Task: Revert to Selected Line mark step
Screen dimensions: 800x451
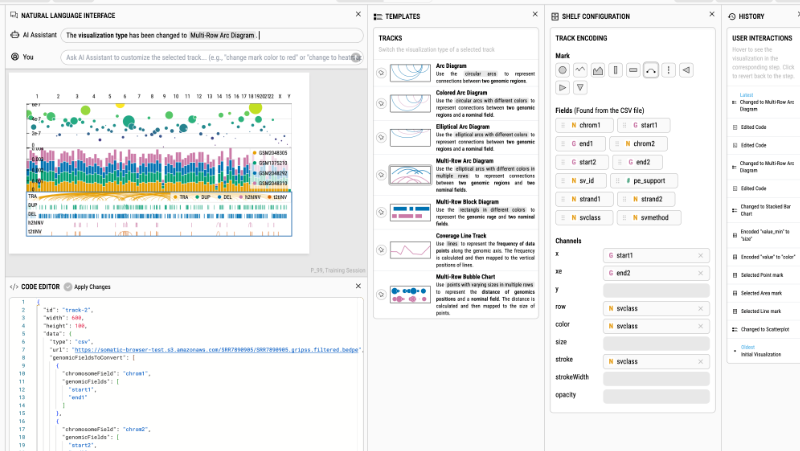Action: (764, 311)
